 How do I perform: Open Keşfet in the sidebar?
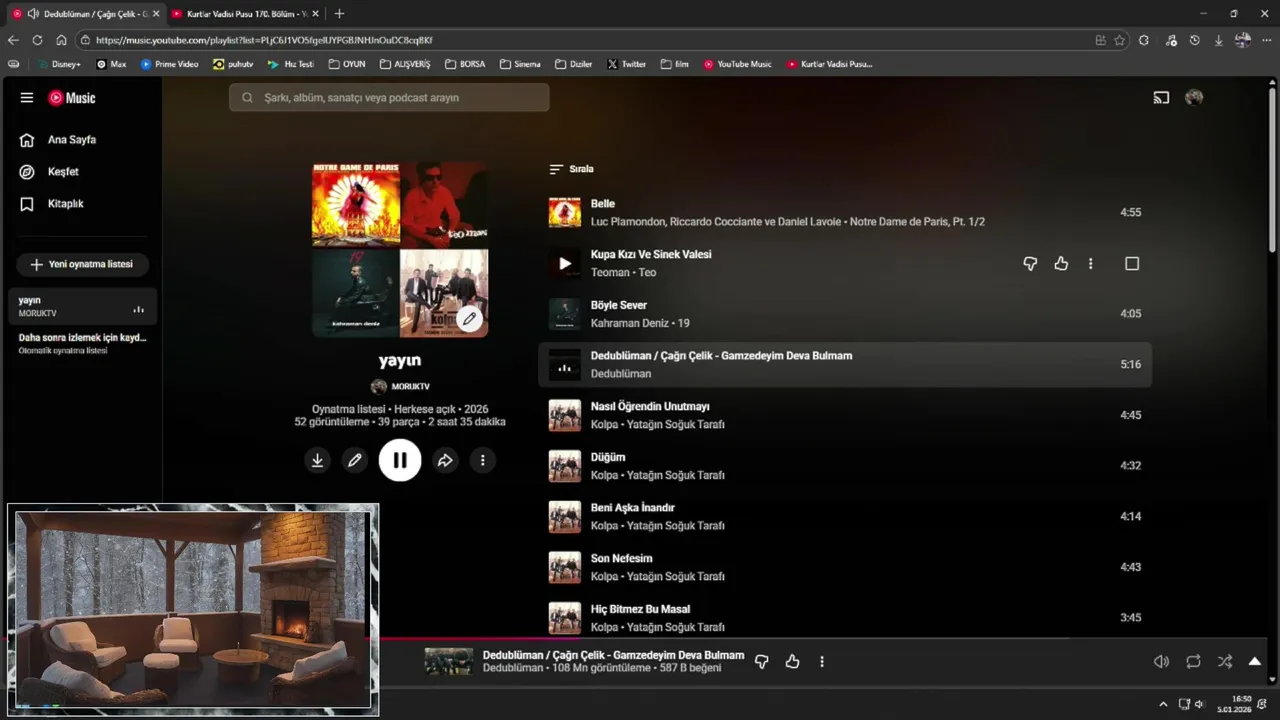pyautogui.click(x=81, y=172)
